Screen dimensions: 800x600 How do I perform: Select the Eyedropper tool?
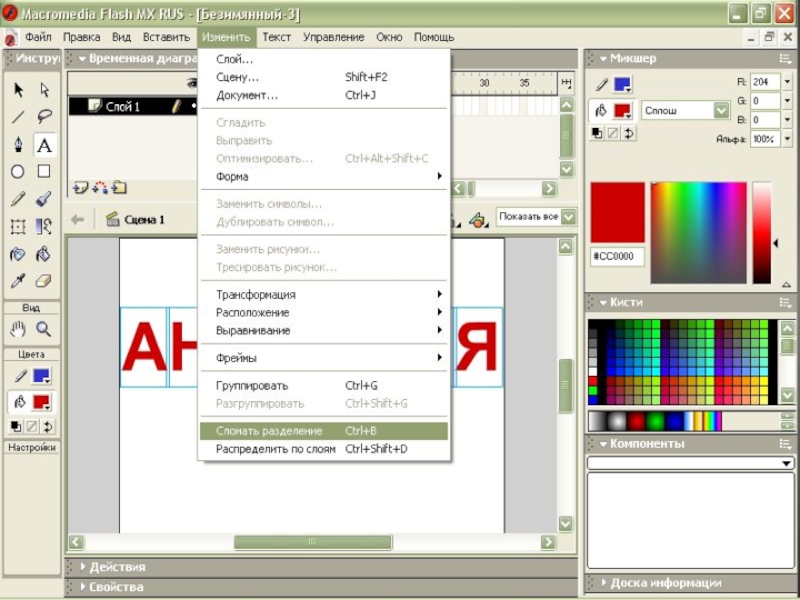(x=18, y=281)
